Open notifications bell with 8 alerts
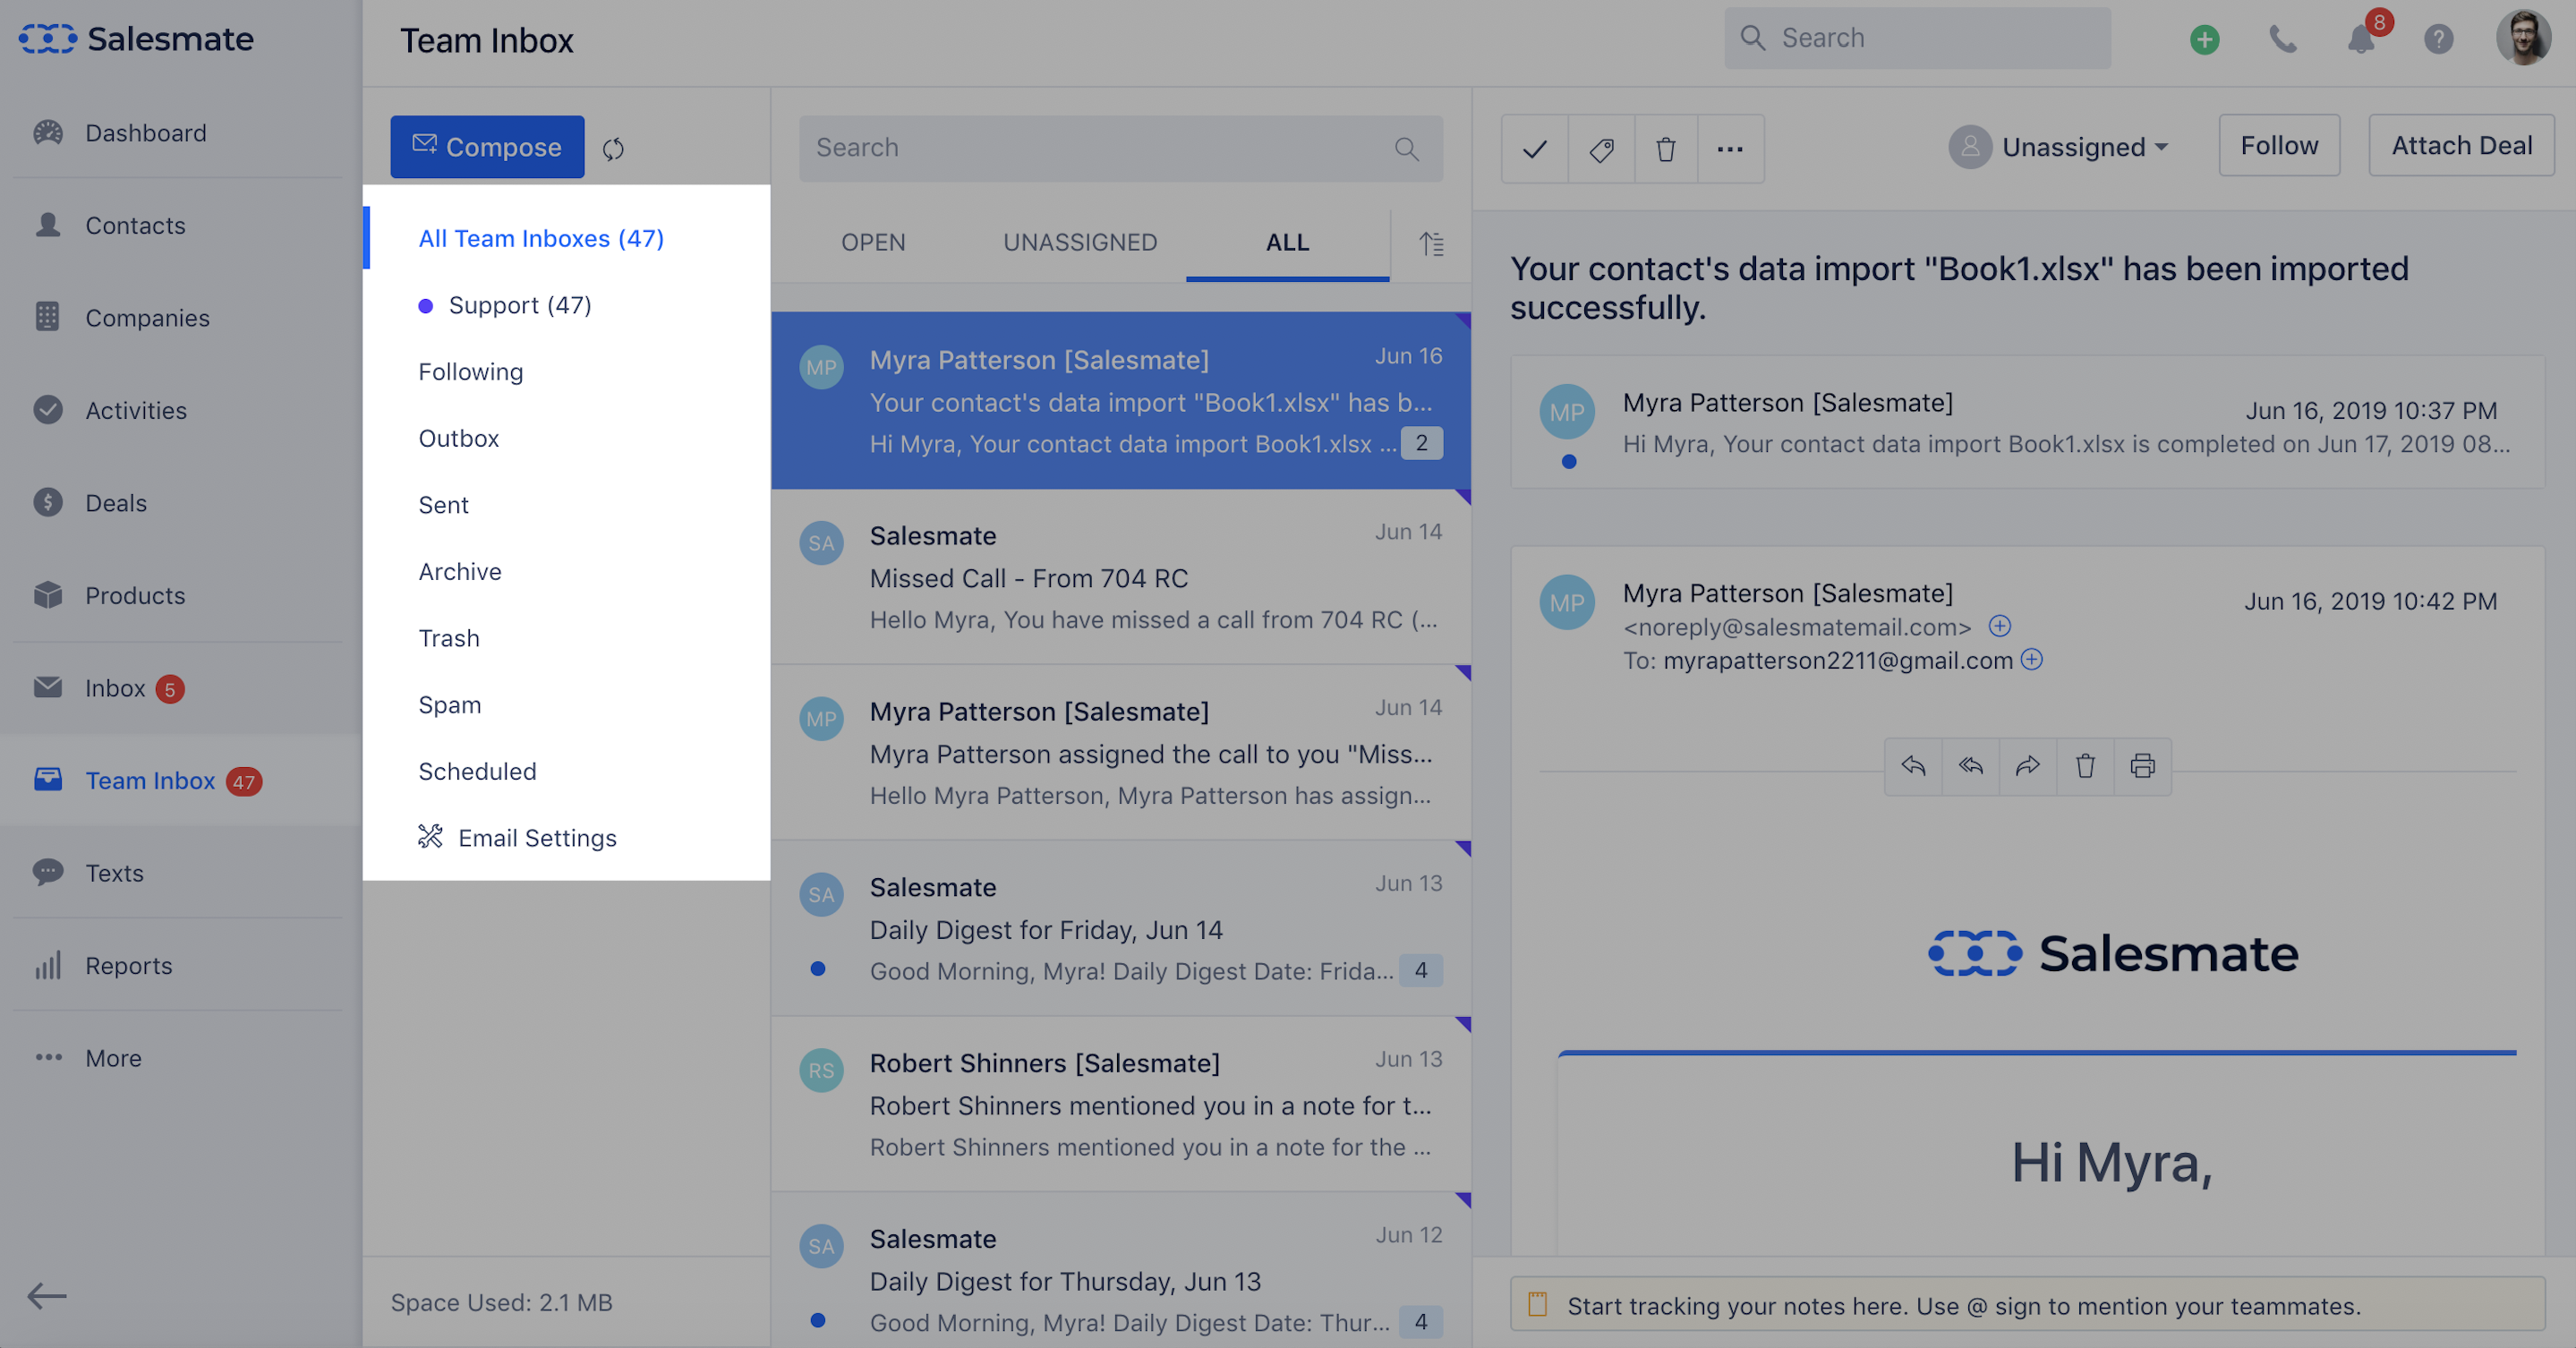 [2362, 38]
